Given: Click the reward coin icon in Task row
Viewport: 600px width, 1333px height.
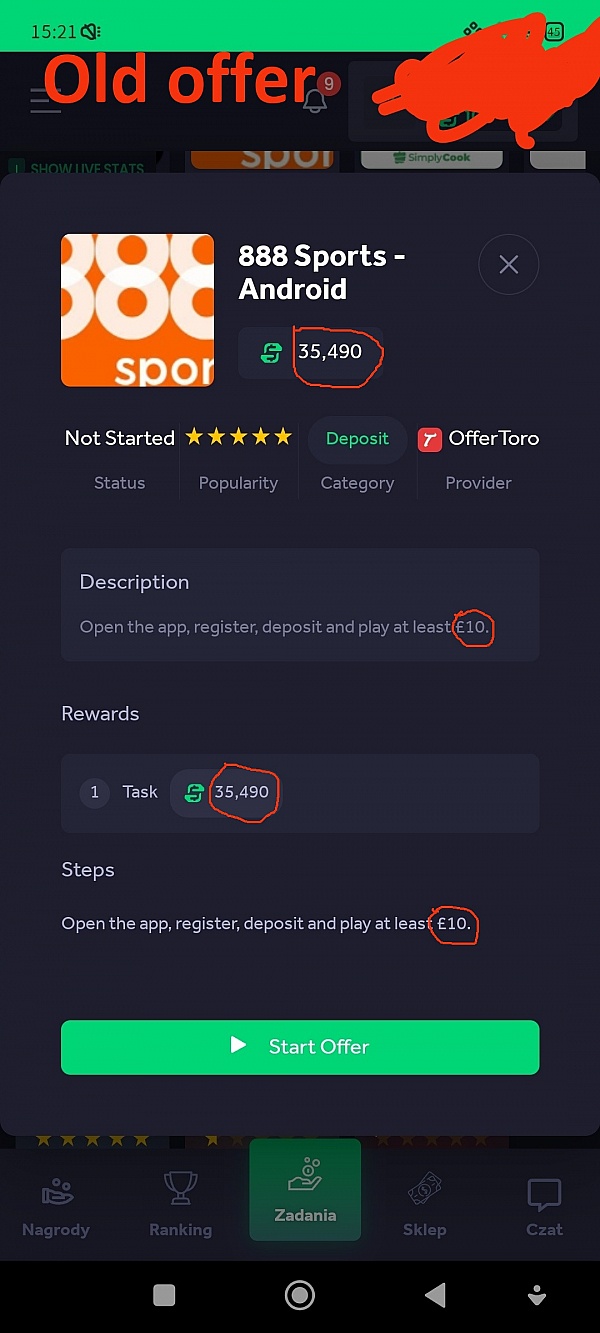Looking at the screenshot, I should pyautogui.click(x=195, y=793).
